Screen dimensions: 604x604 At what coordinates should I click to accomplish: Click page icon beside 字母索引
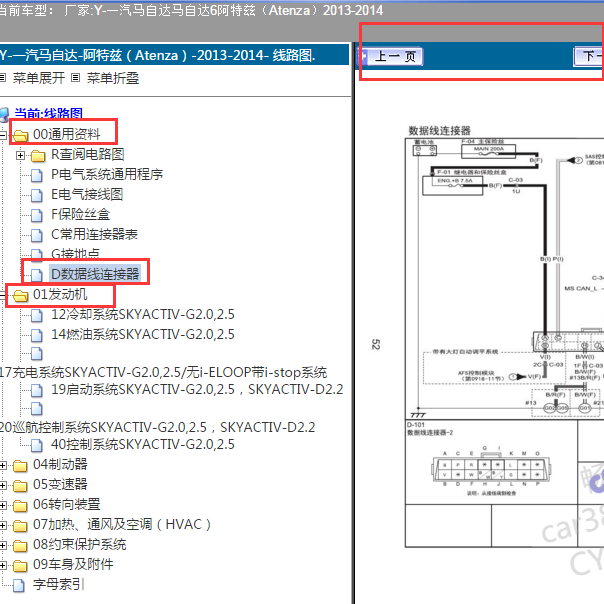[18, 586]
